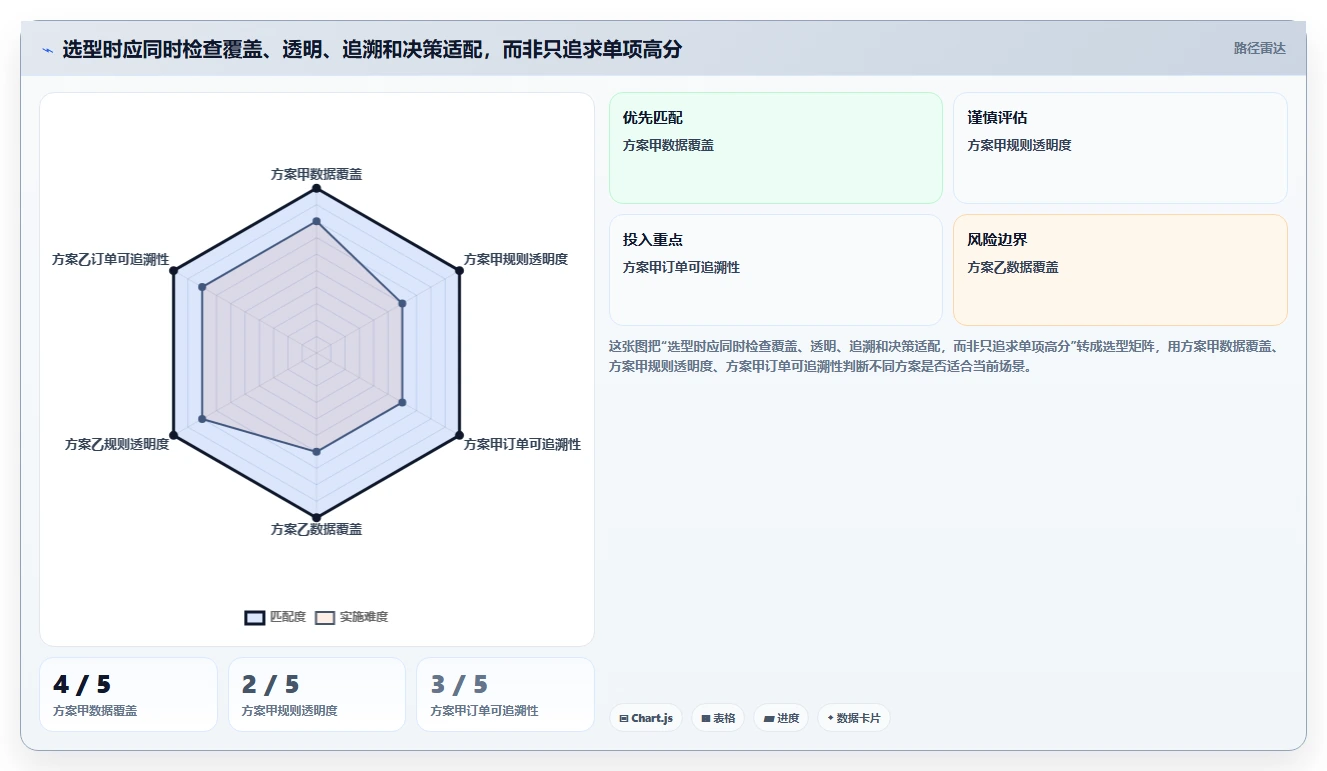Viewport: 1327px width, 771px height.
Task: Open the 投入重点 card
Action: point(776,270)
